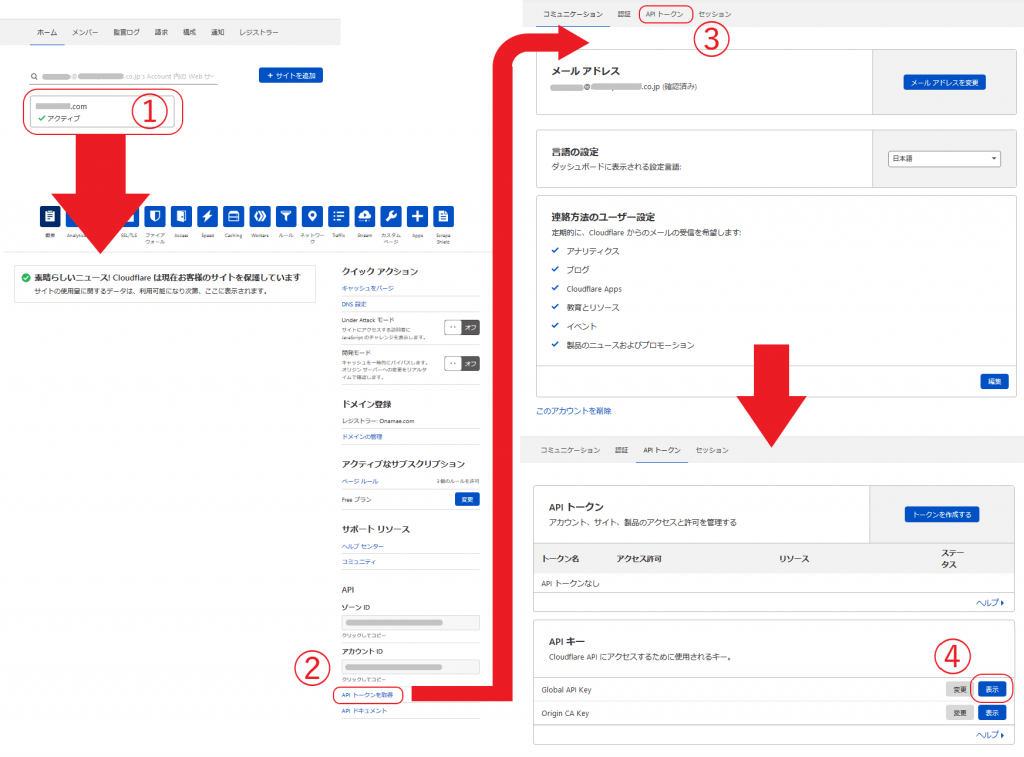The height and width of the screenshot is (757, 1024).
Task: Open the Stream cloud icon
Action: [365, 216]
